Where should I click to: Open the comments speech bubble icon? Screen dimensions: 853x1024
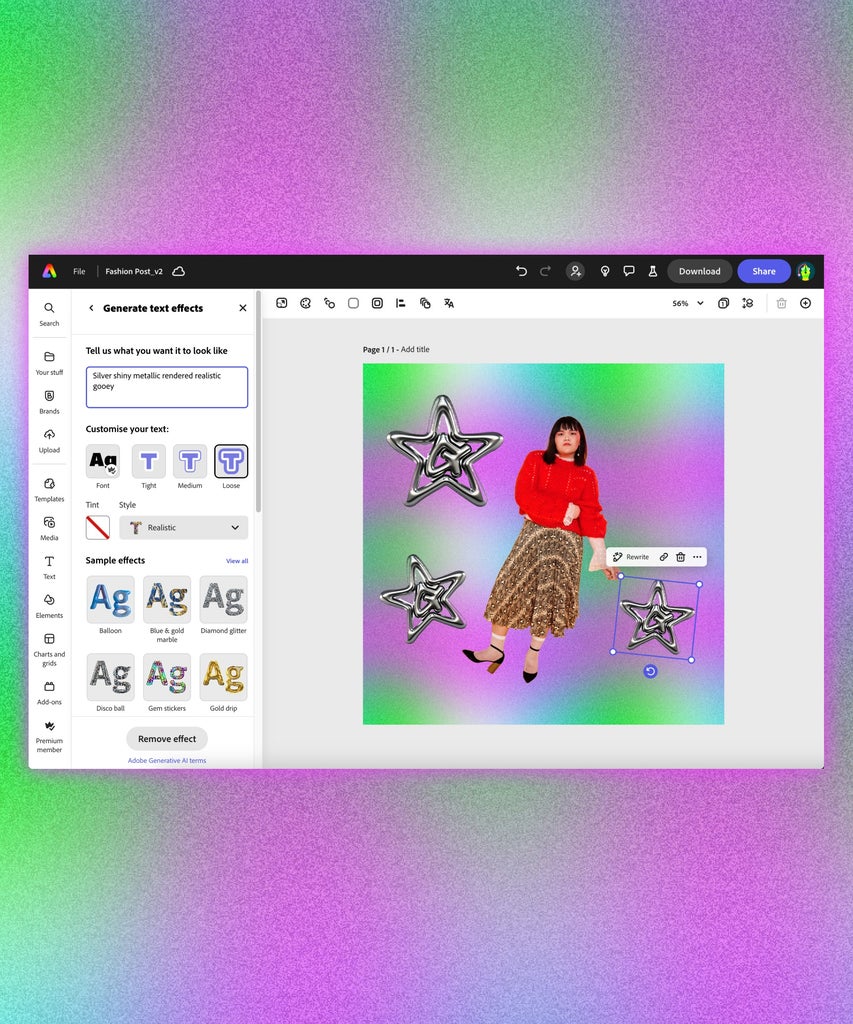(x=629, y=271)
